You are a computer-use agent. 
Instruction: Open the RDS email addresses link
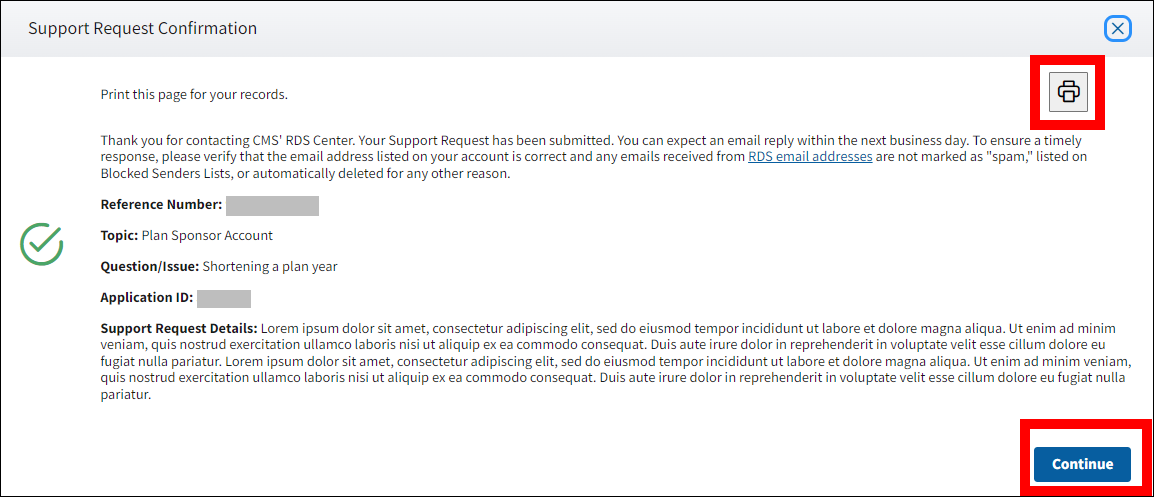click(x=810, y=157)
